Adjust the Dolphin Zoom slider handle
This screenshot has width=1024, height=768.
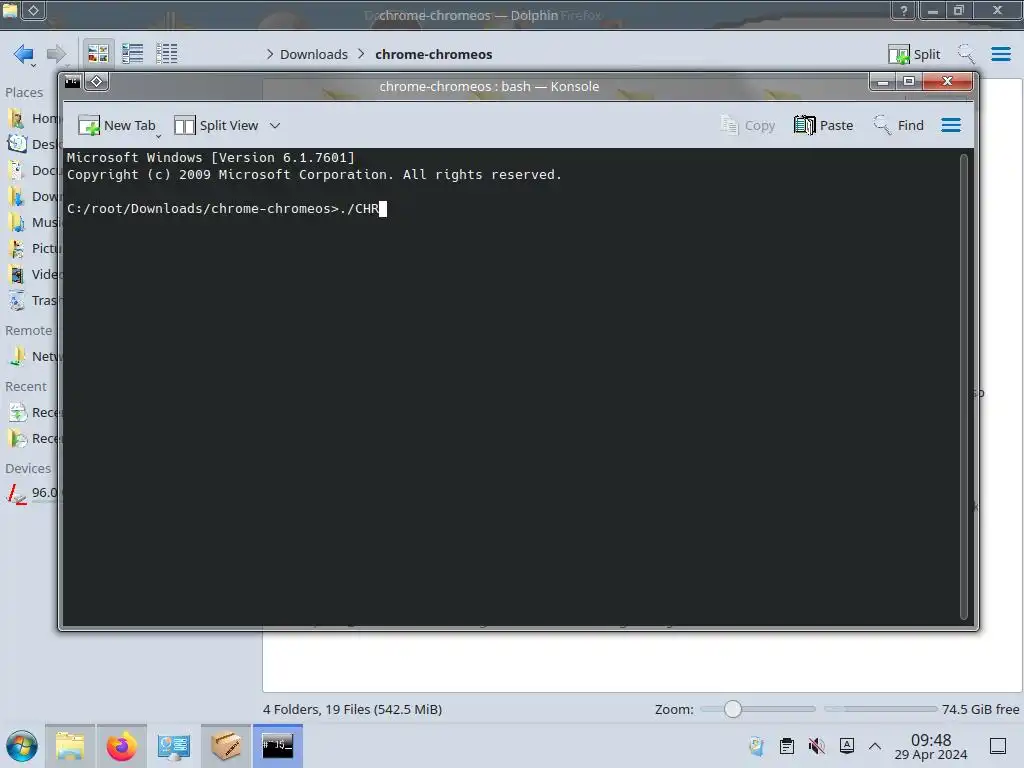tap(733, 709)
